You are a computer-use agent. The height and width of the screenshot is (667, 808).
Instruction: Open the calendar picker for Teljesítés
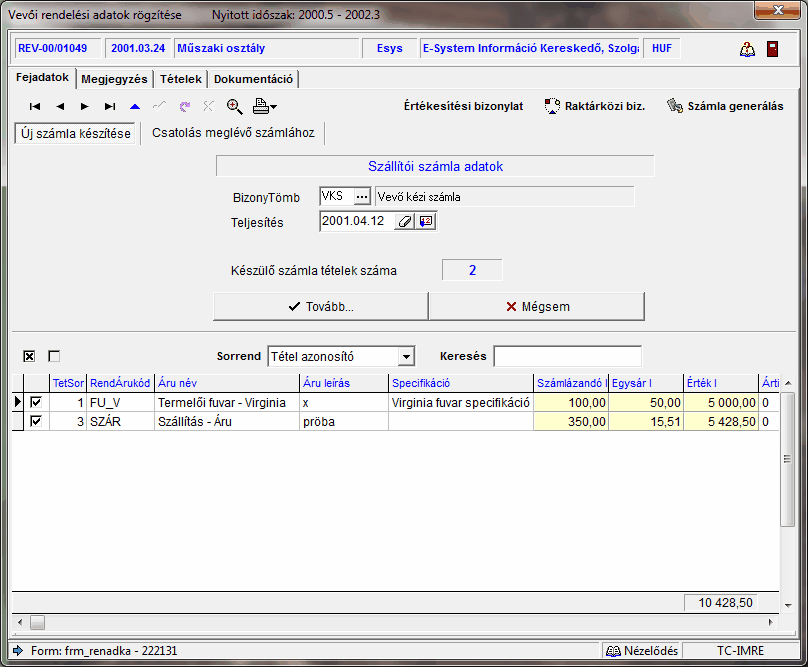(x=426, y=222)
